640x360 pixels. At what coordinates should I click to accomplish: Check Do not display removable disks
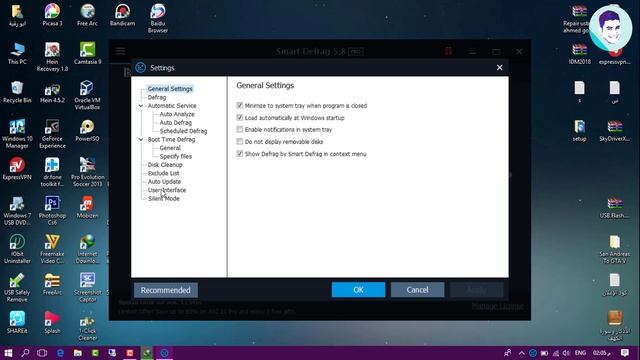coord(240,142)
